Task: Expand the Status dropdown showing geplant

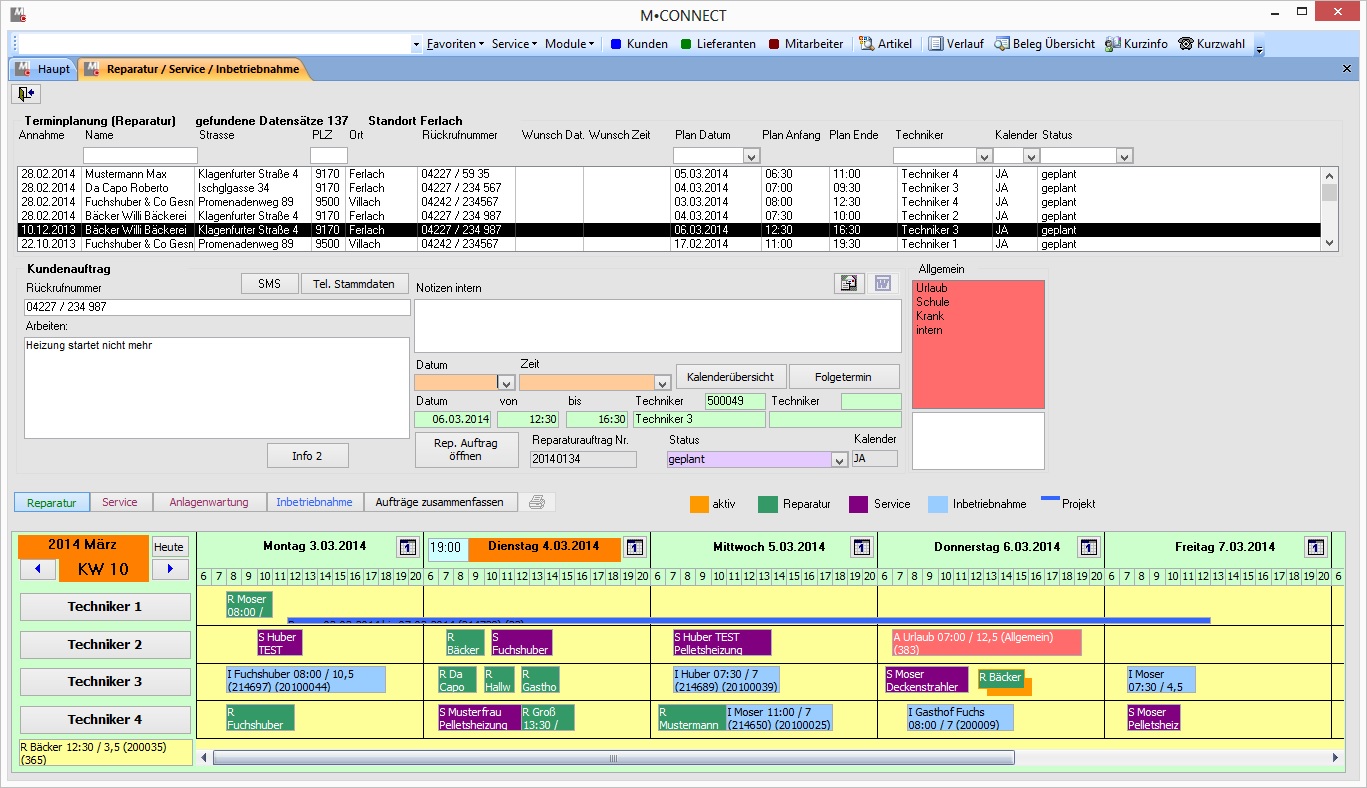Action: point(839,460)
